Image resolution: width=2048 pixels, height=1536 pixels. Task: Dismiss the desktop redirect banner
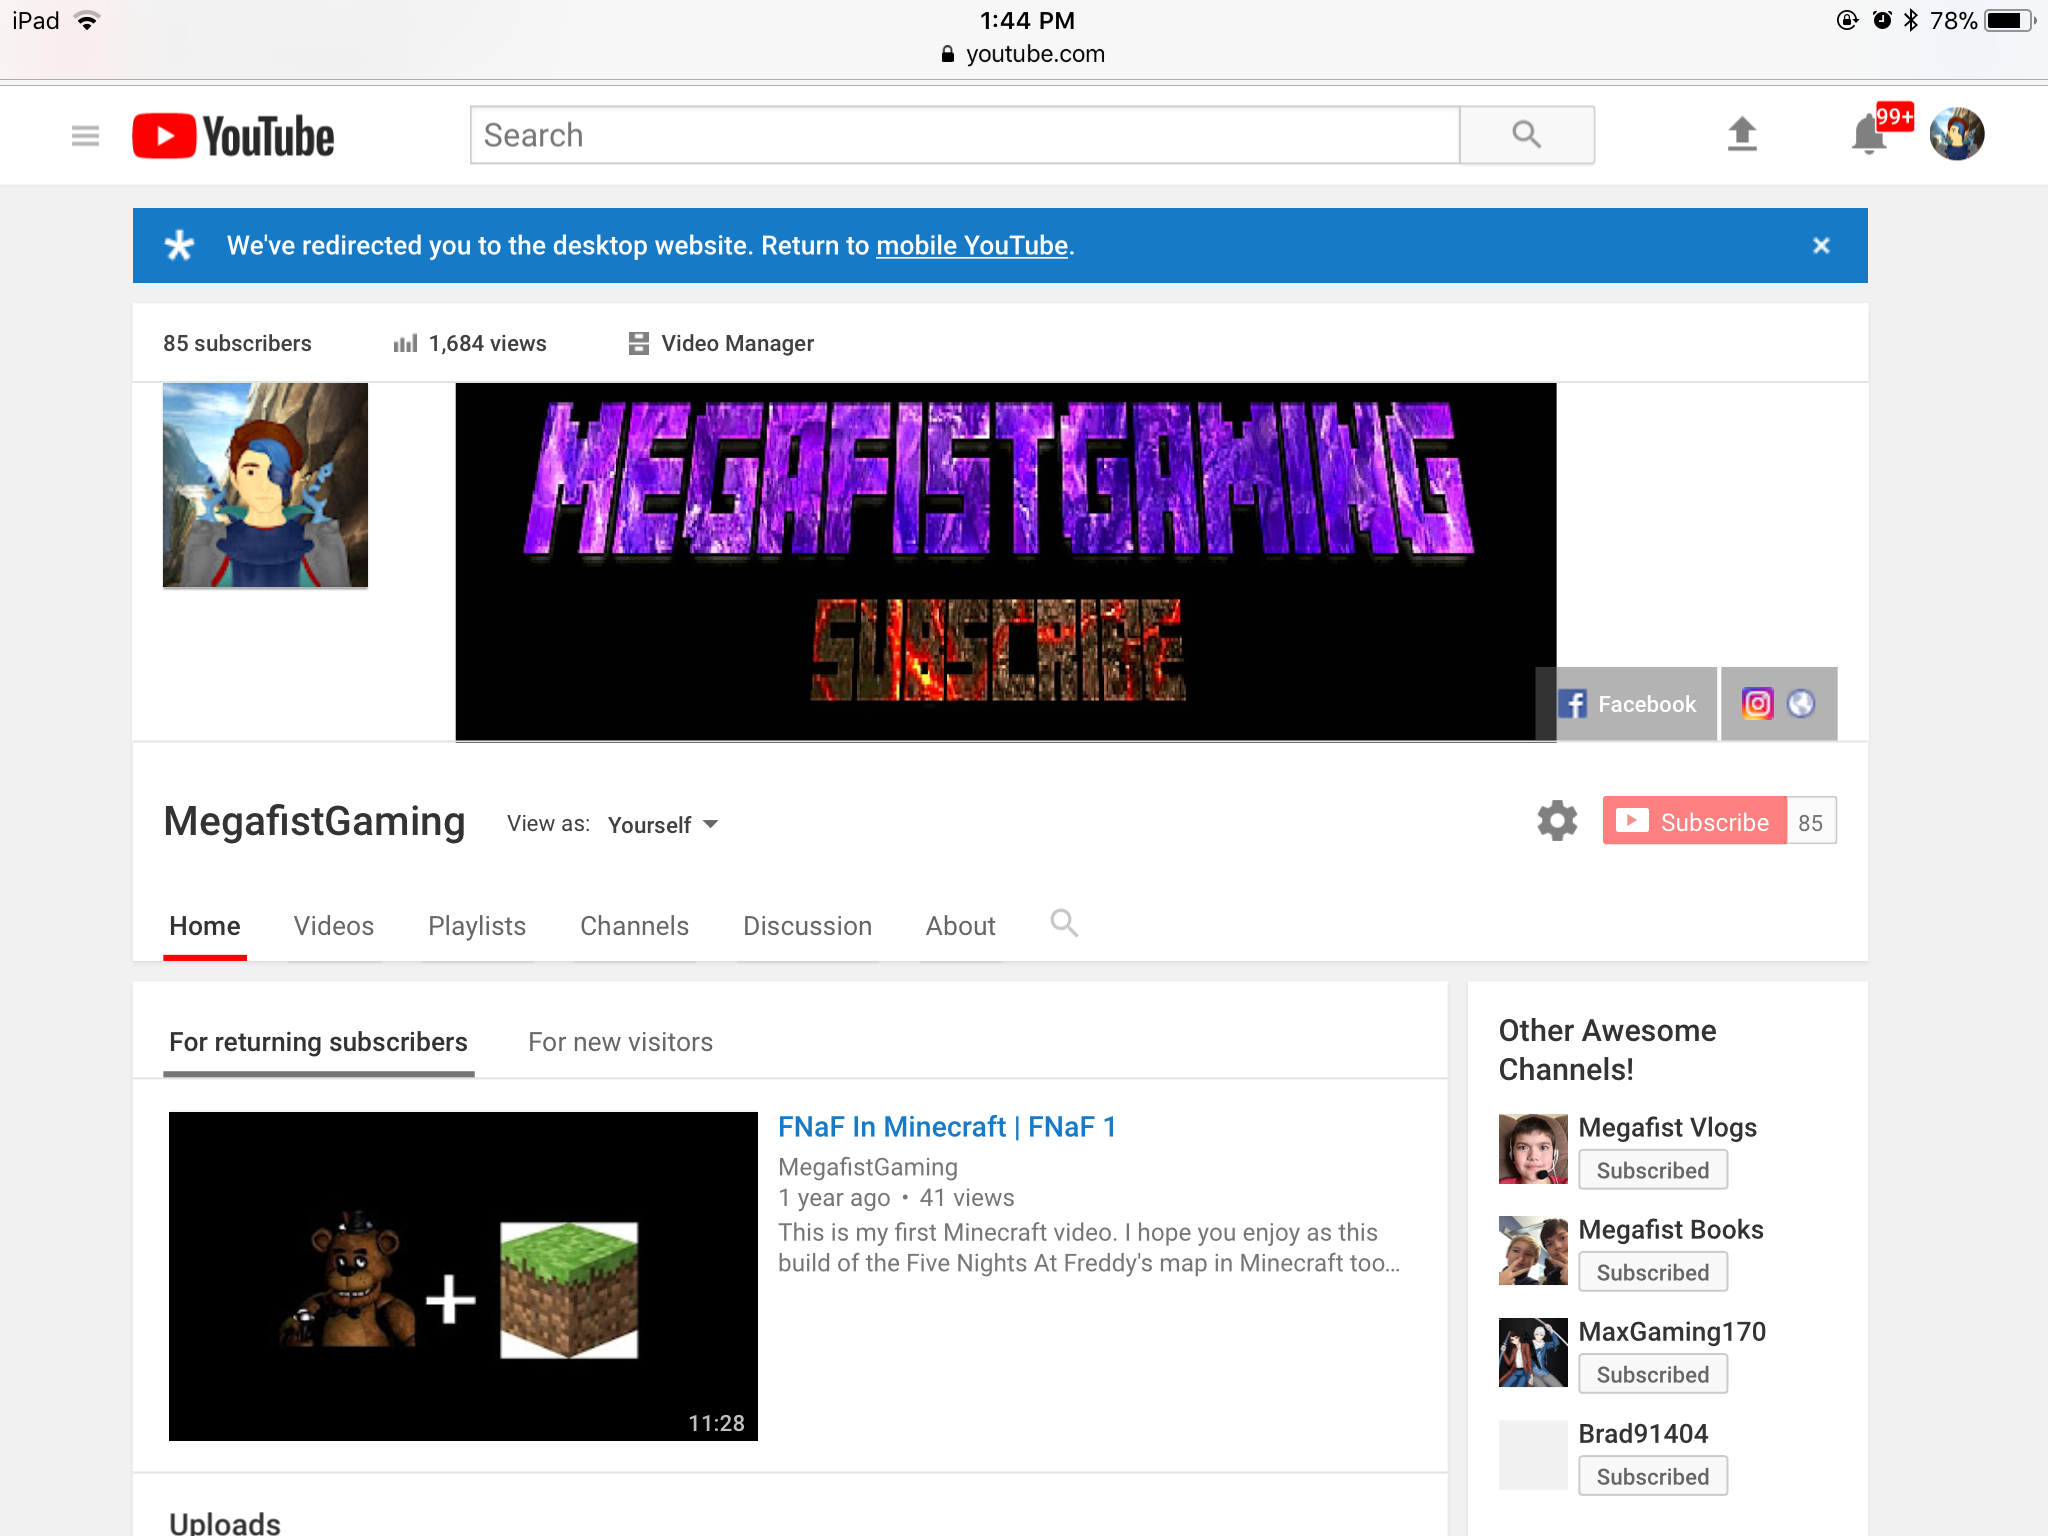pos(1821,245)
